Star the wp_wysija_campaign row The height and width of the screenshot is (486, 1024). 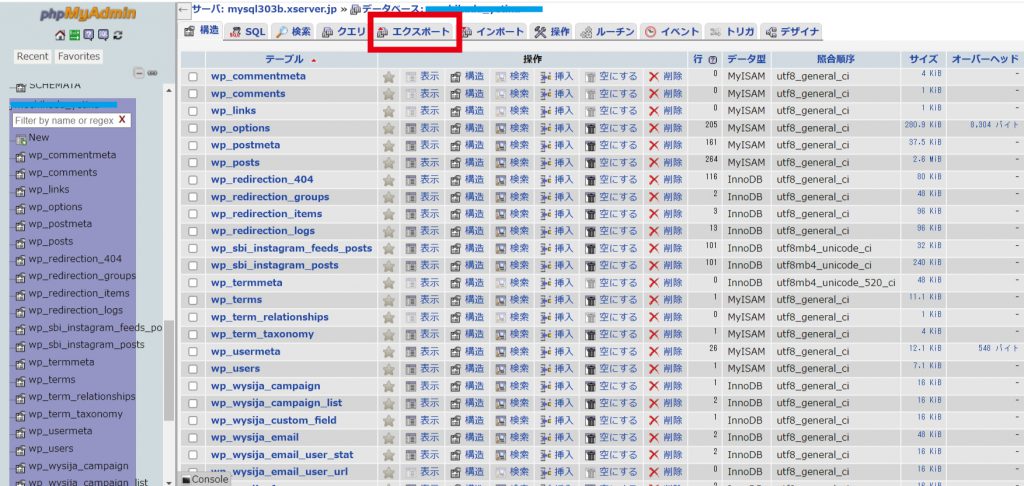389,386
